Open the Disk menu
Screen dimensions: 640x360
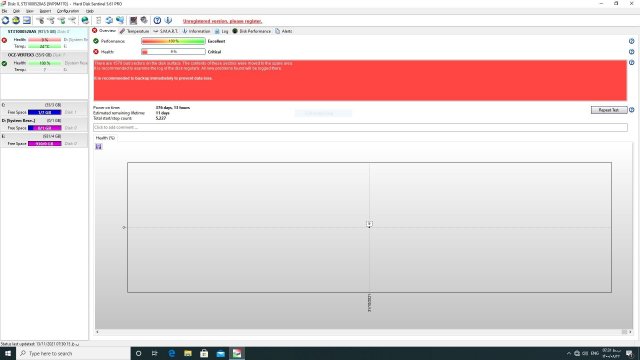point(16,11)
